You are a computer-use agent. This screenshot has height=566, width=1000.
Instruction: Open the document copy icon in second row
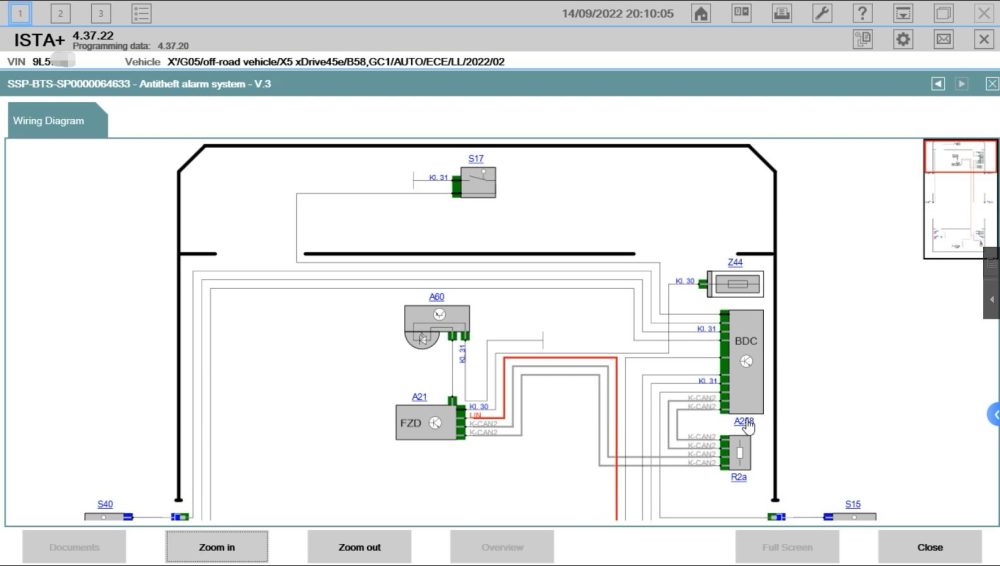tap(863, 40)
